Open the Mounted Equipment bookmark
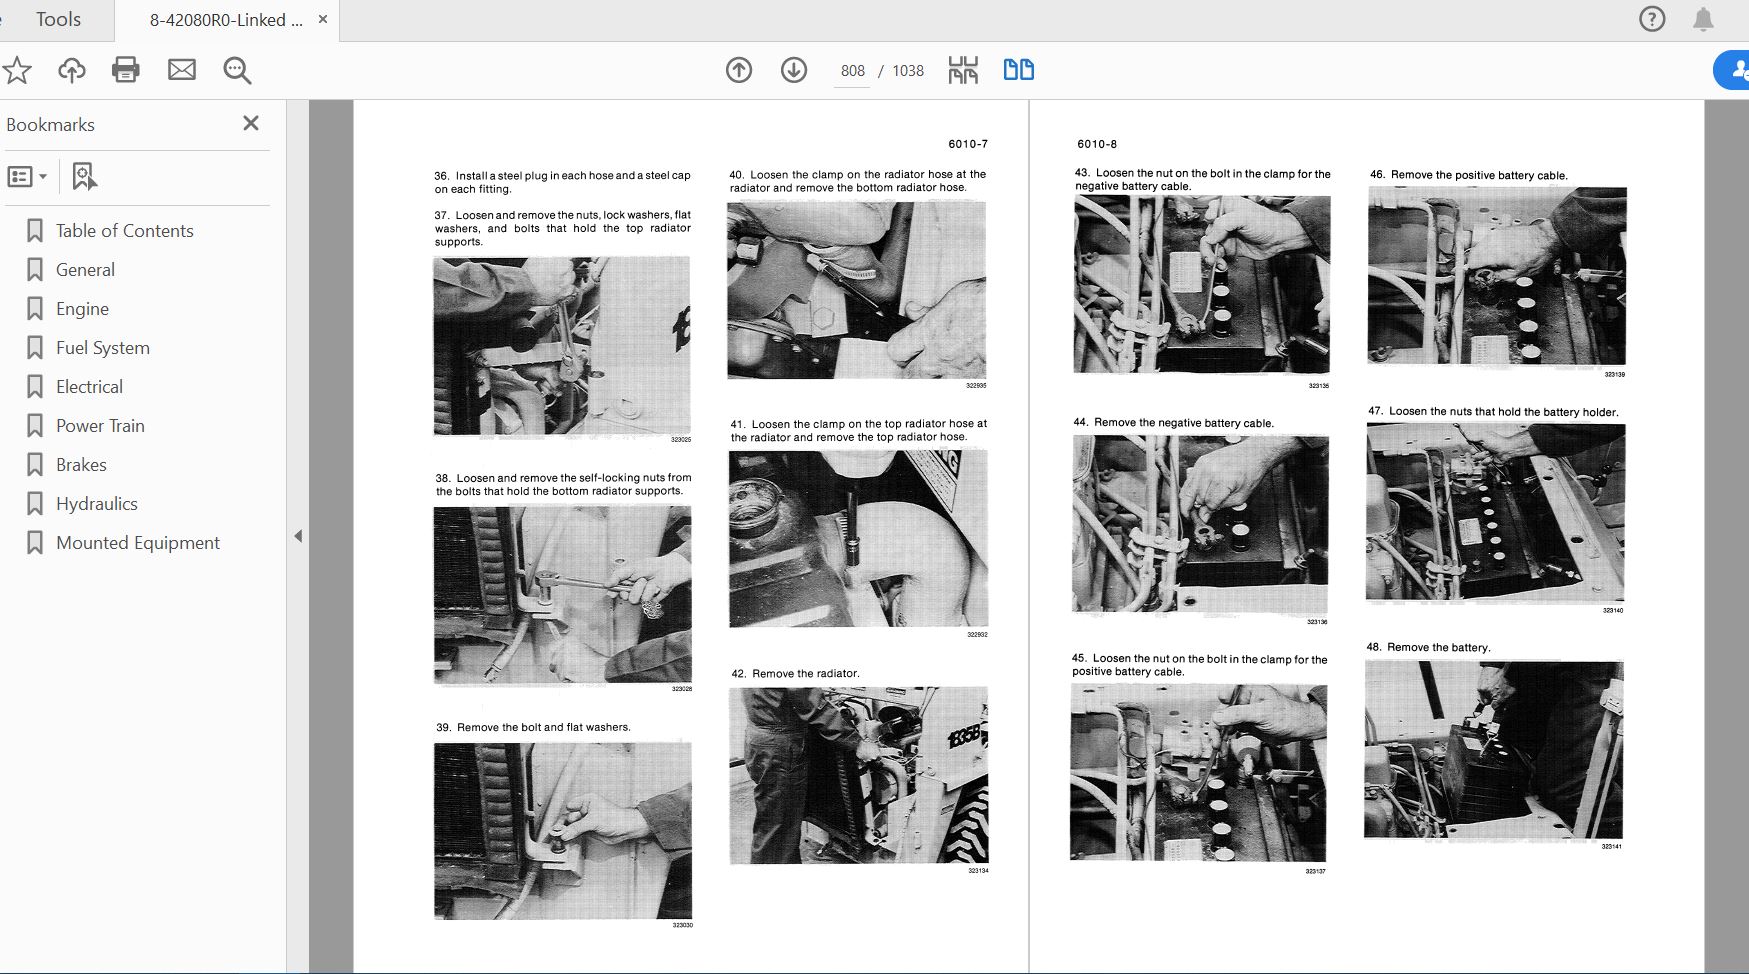 [138, 543]
